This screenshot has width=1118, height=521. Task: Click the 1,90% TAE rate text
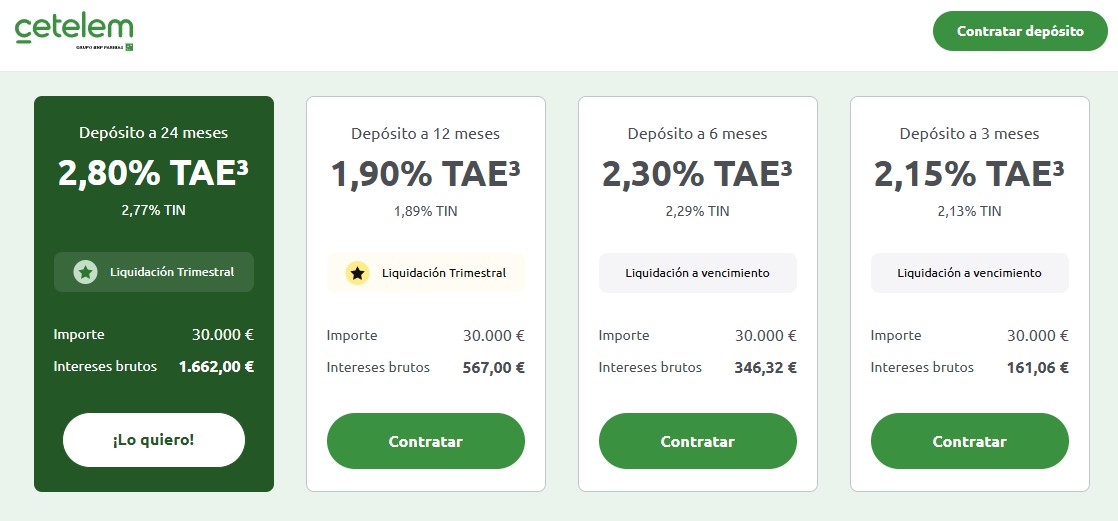tap(425, 174)
